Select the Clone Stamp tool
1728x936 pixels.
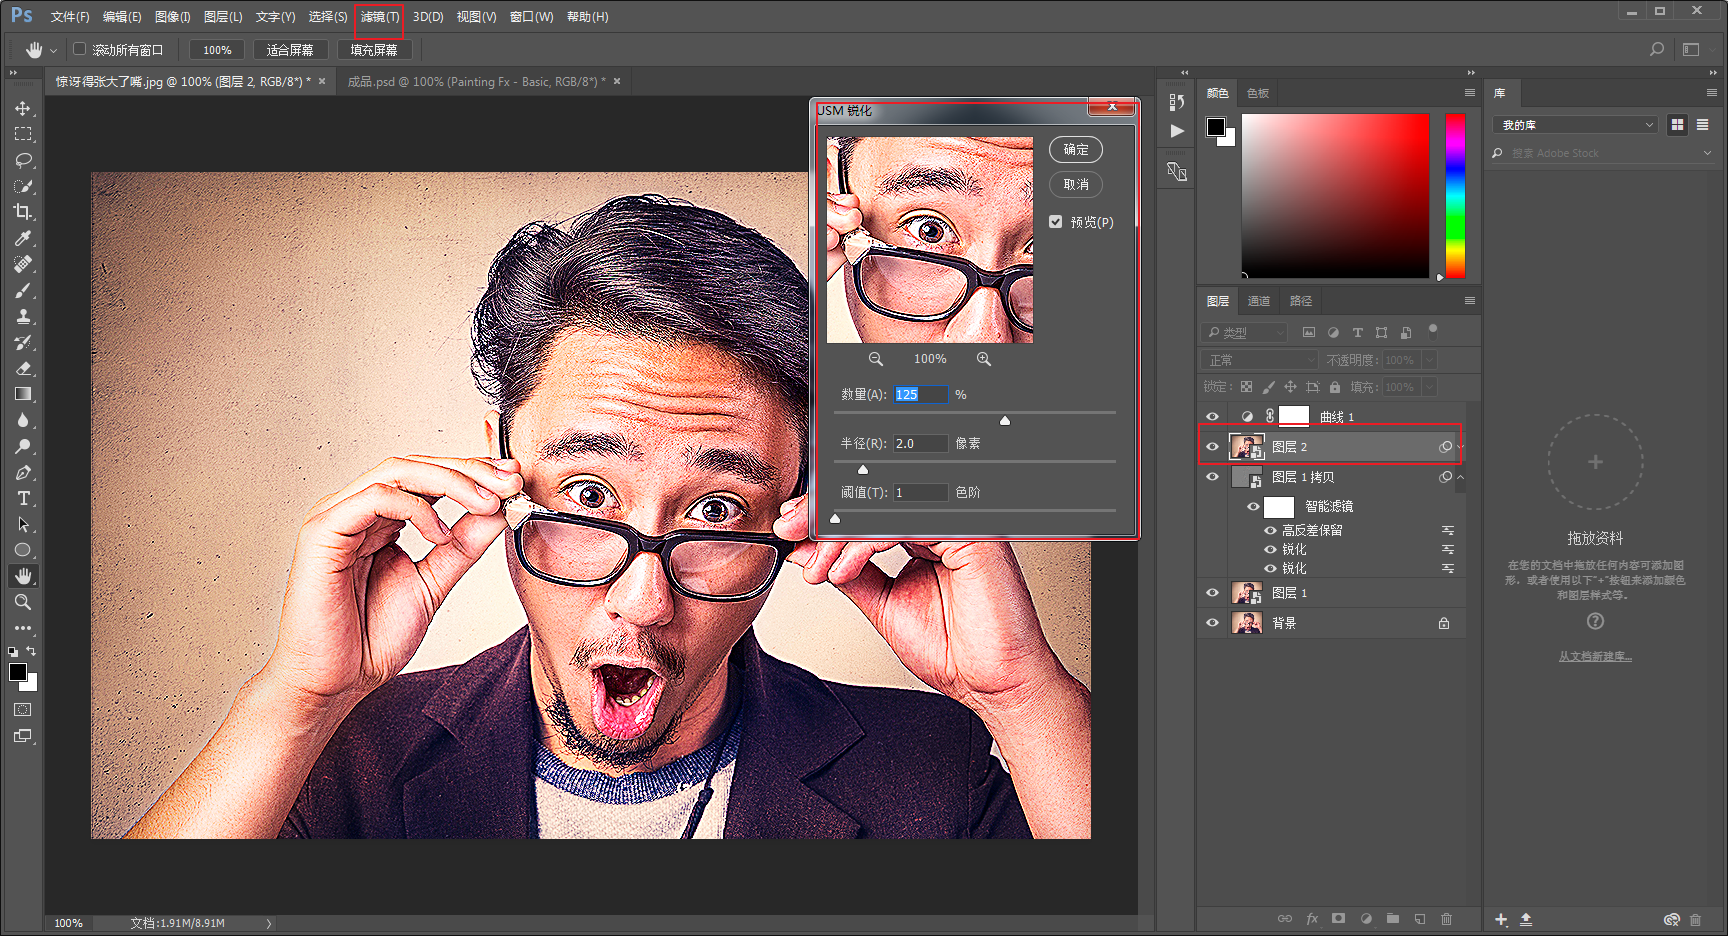pyautogui.click(x=23, y=316)
